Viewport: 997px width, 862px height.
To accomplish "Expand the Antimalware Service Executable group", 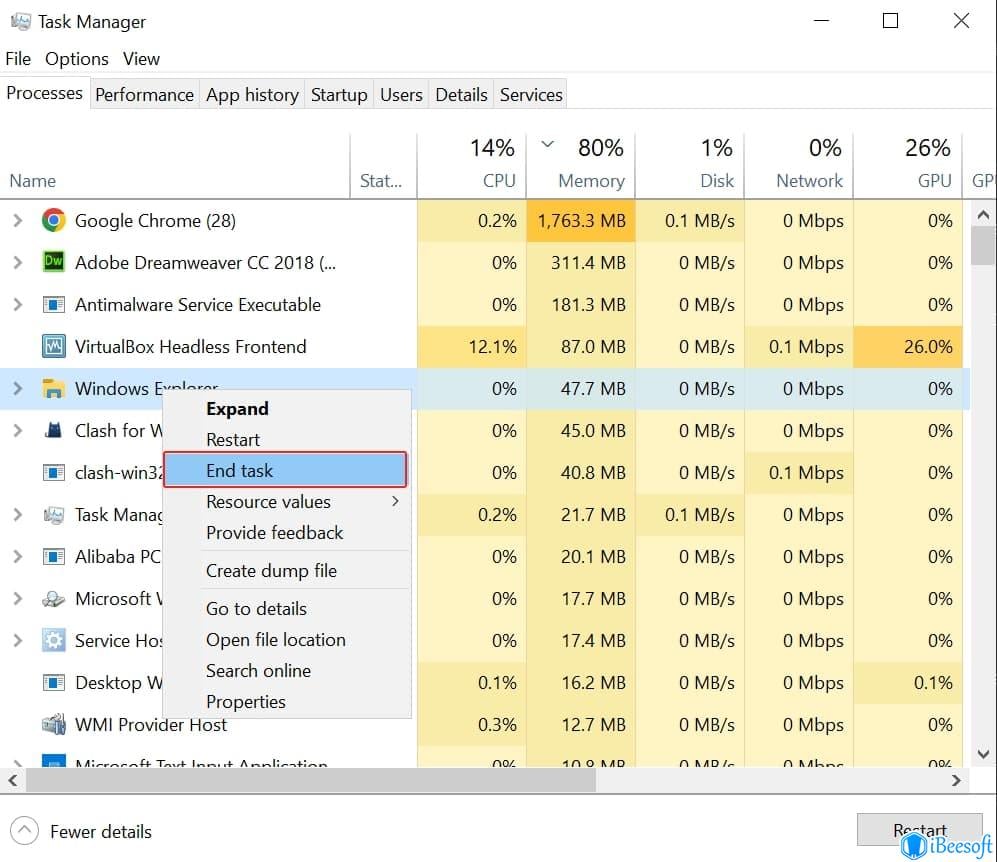I will [18, 304].
